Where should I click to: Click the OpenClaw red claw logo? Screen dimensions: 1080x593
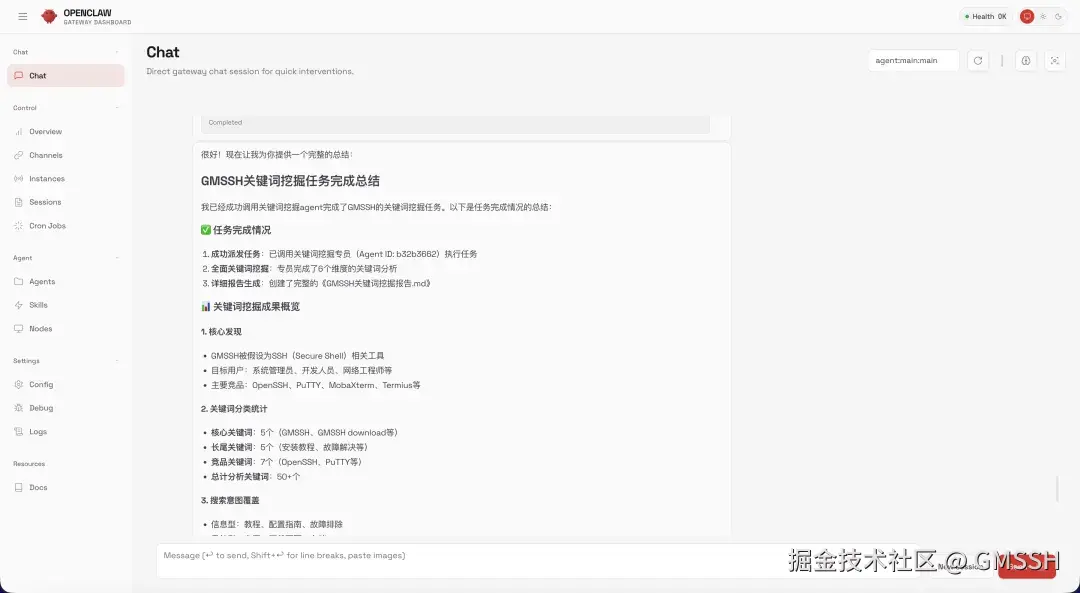49,17
